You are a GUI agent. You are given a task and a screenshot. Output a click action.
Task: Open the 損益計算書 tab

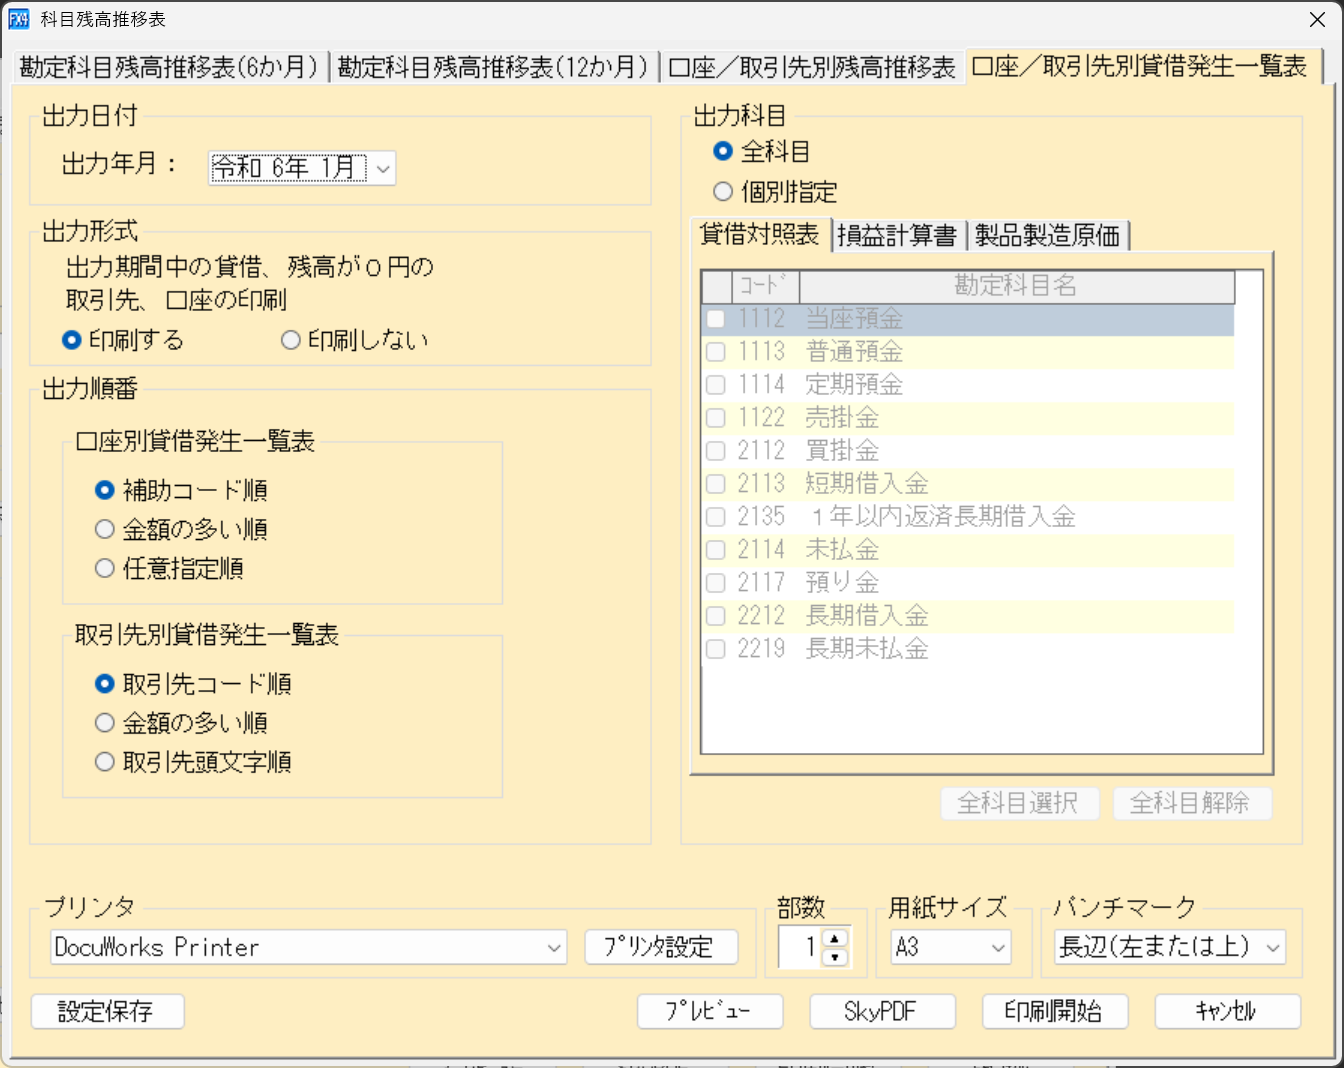coord(896,235)
